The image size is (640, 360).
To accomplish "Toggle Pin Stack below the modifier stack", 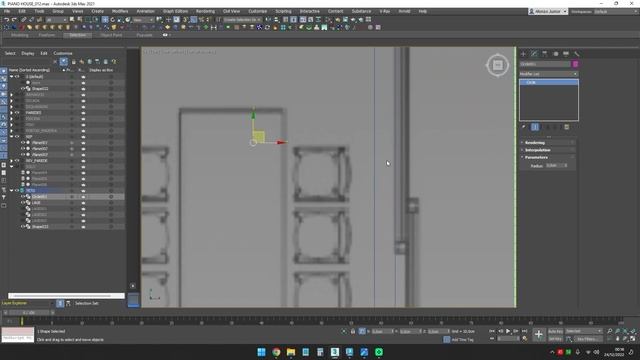I will coord(524,127).
